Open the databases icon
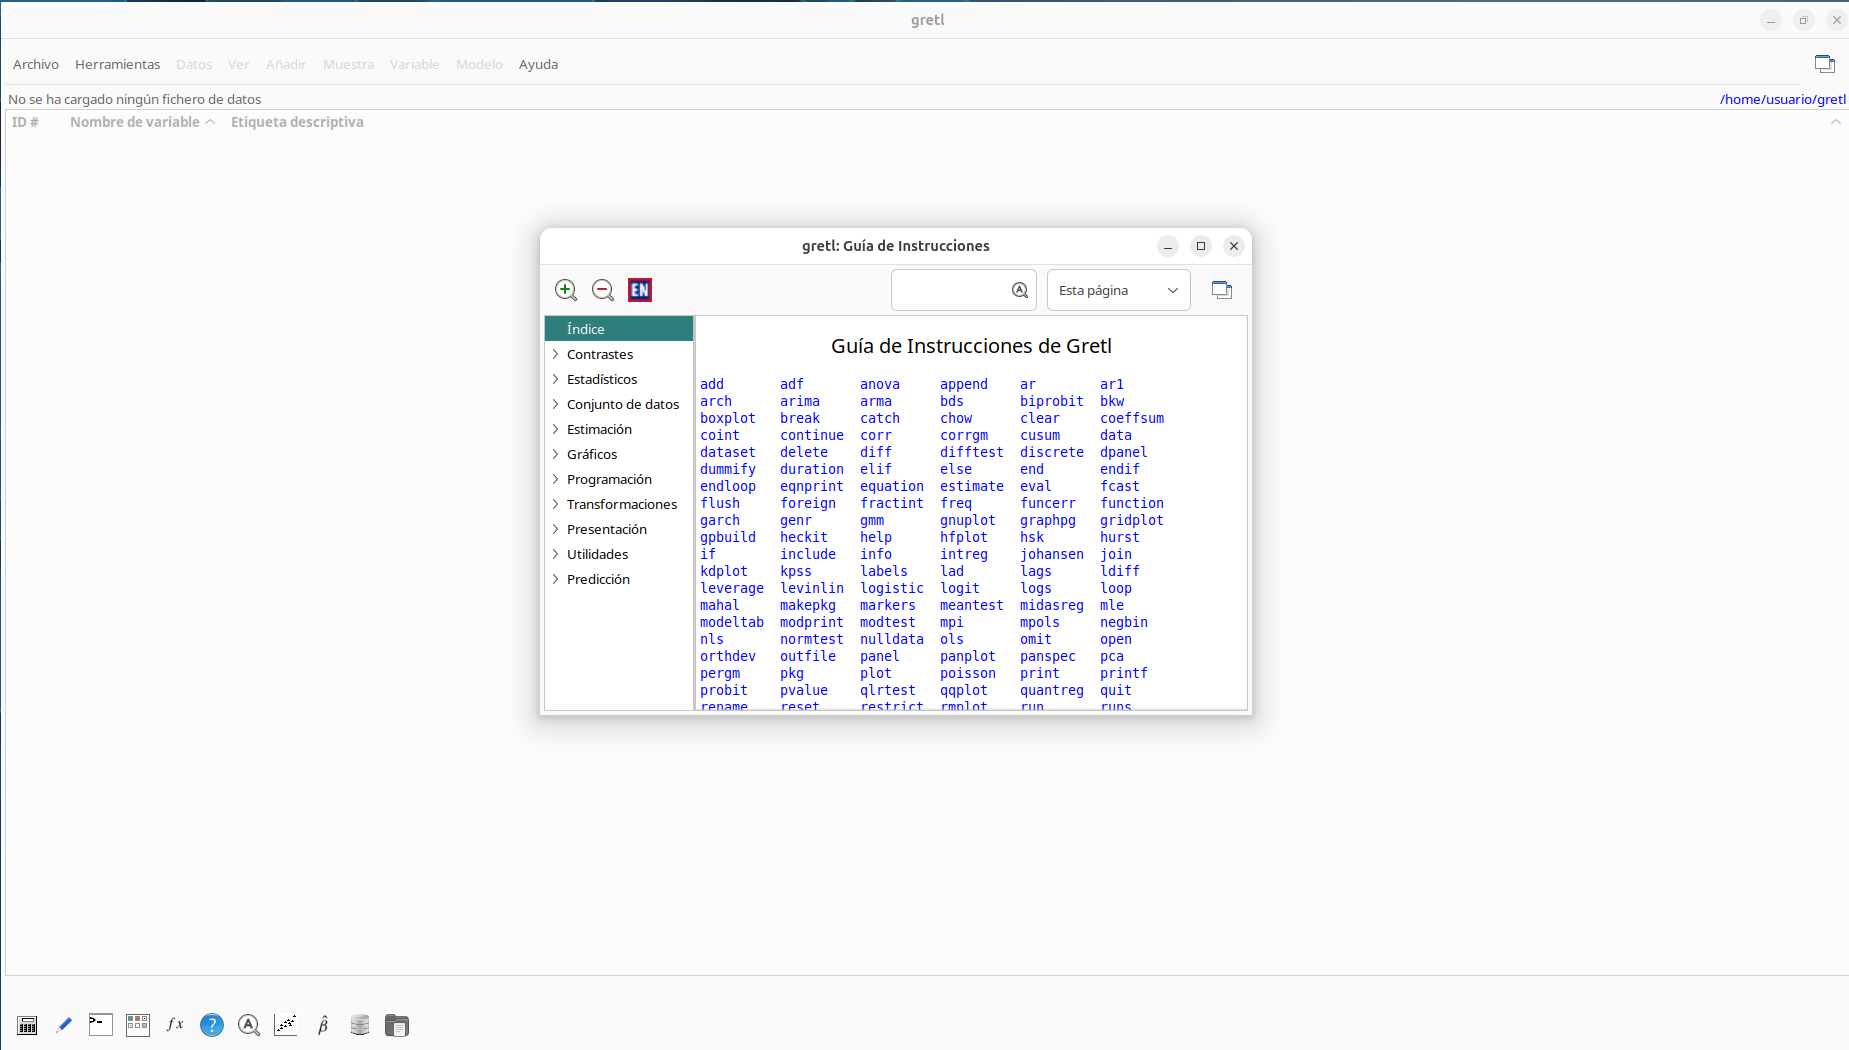Image resolution: width=1849 pixels, height=1050 pixels. pos(360,1025)
